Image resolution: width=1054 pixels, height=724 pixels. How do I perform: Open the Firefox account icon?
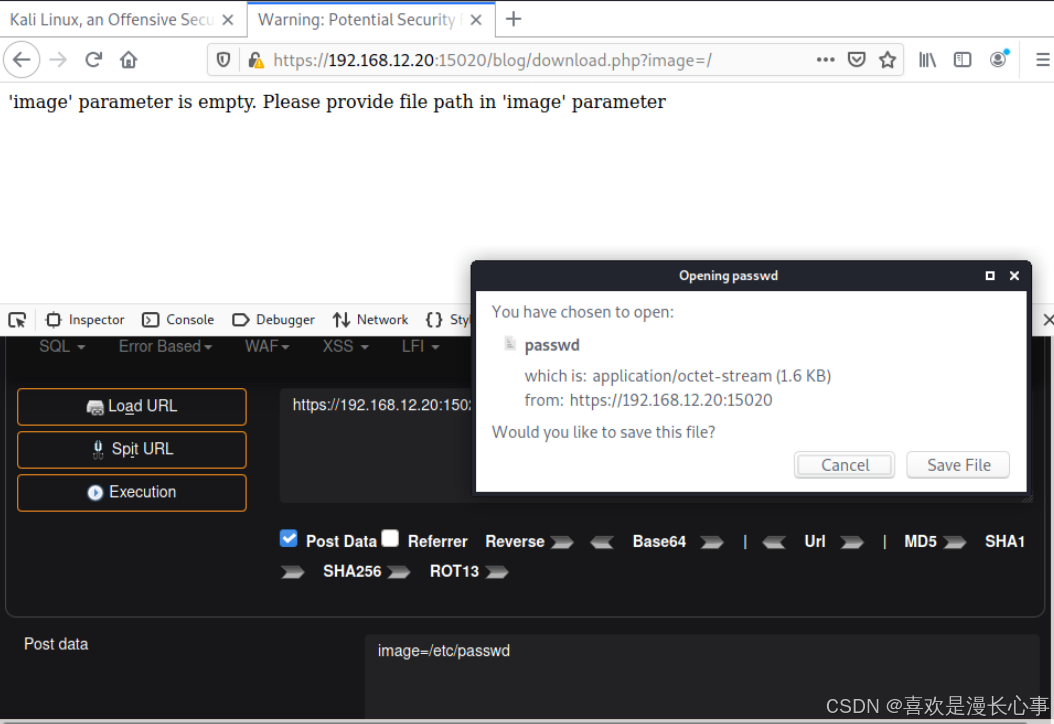point(999,59)
